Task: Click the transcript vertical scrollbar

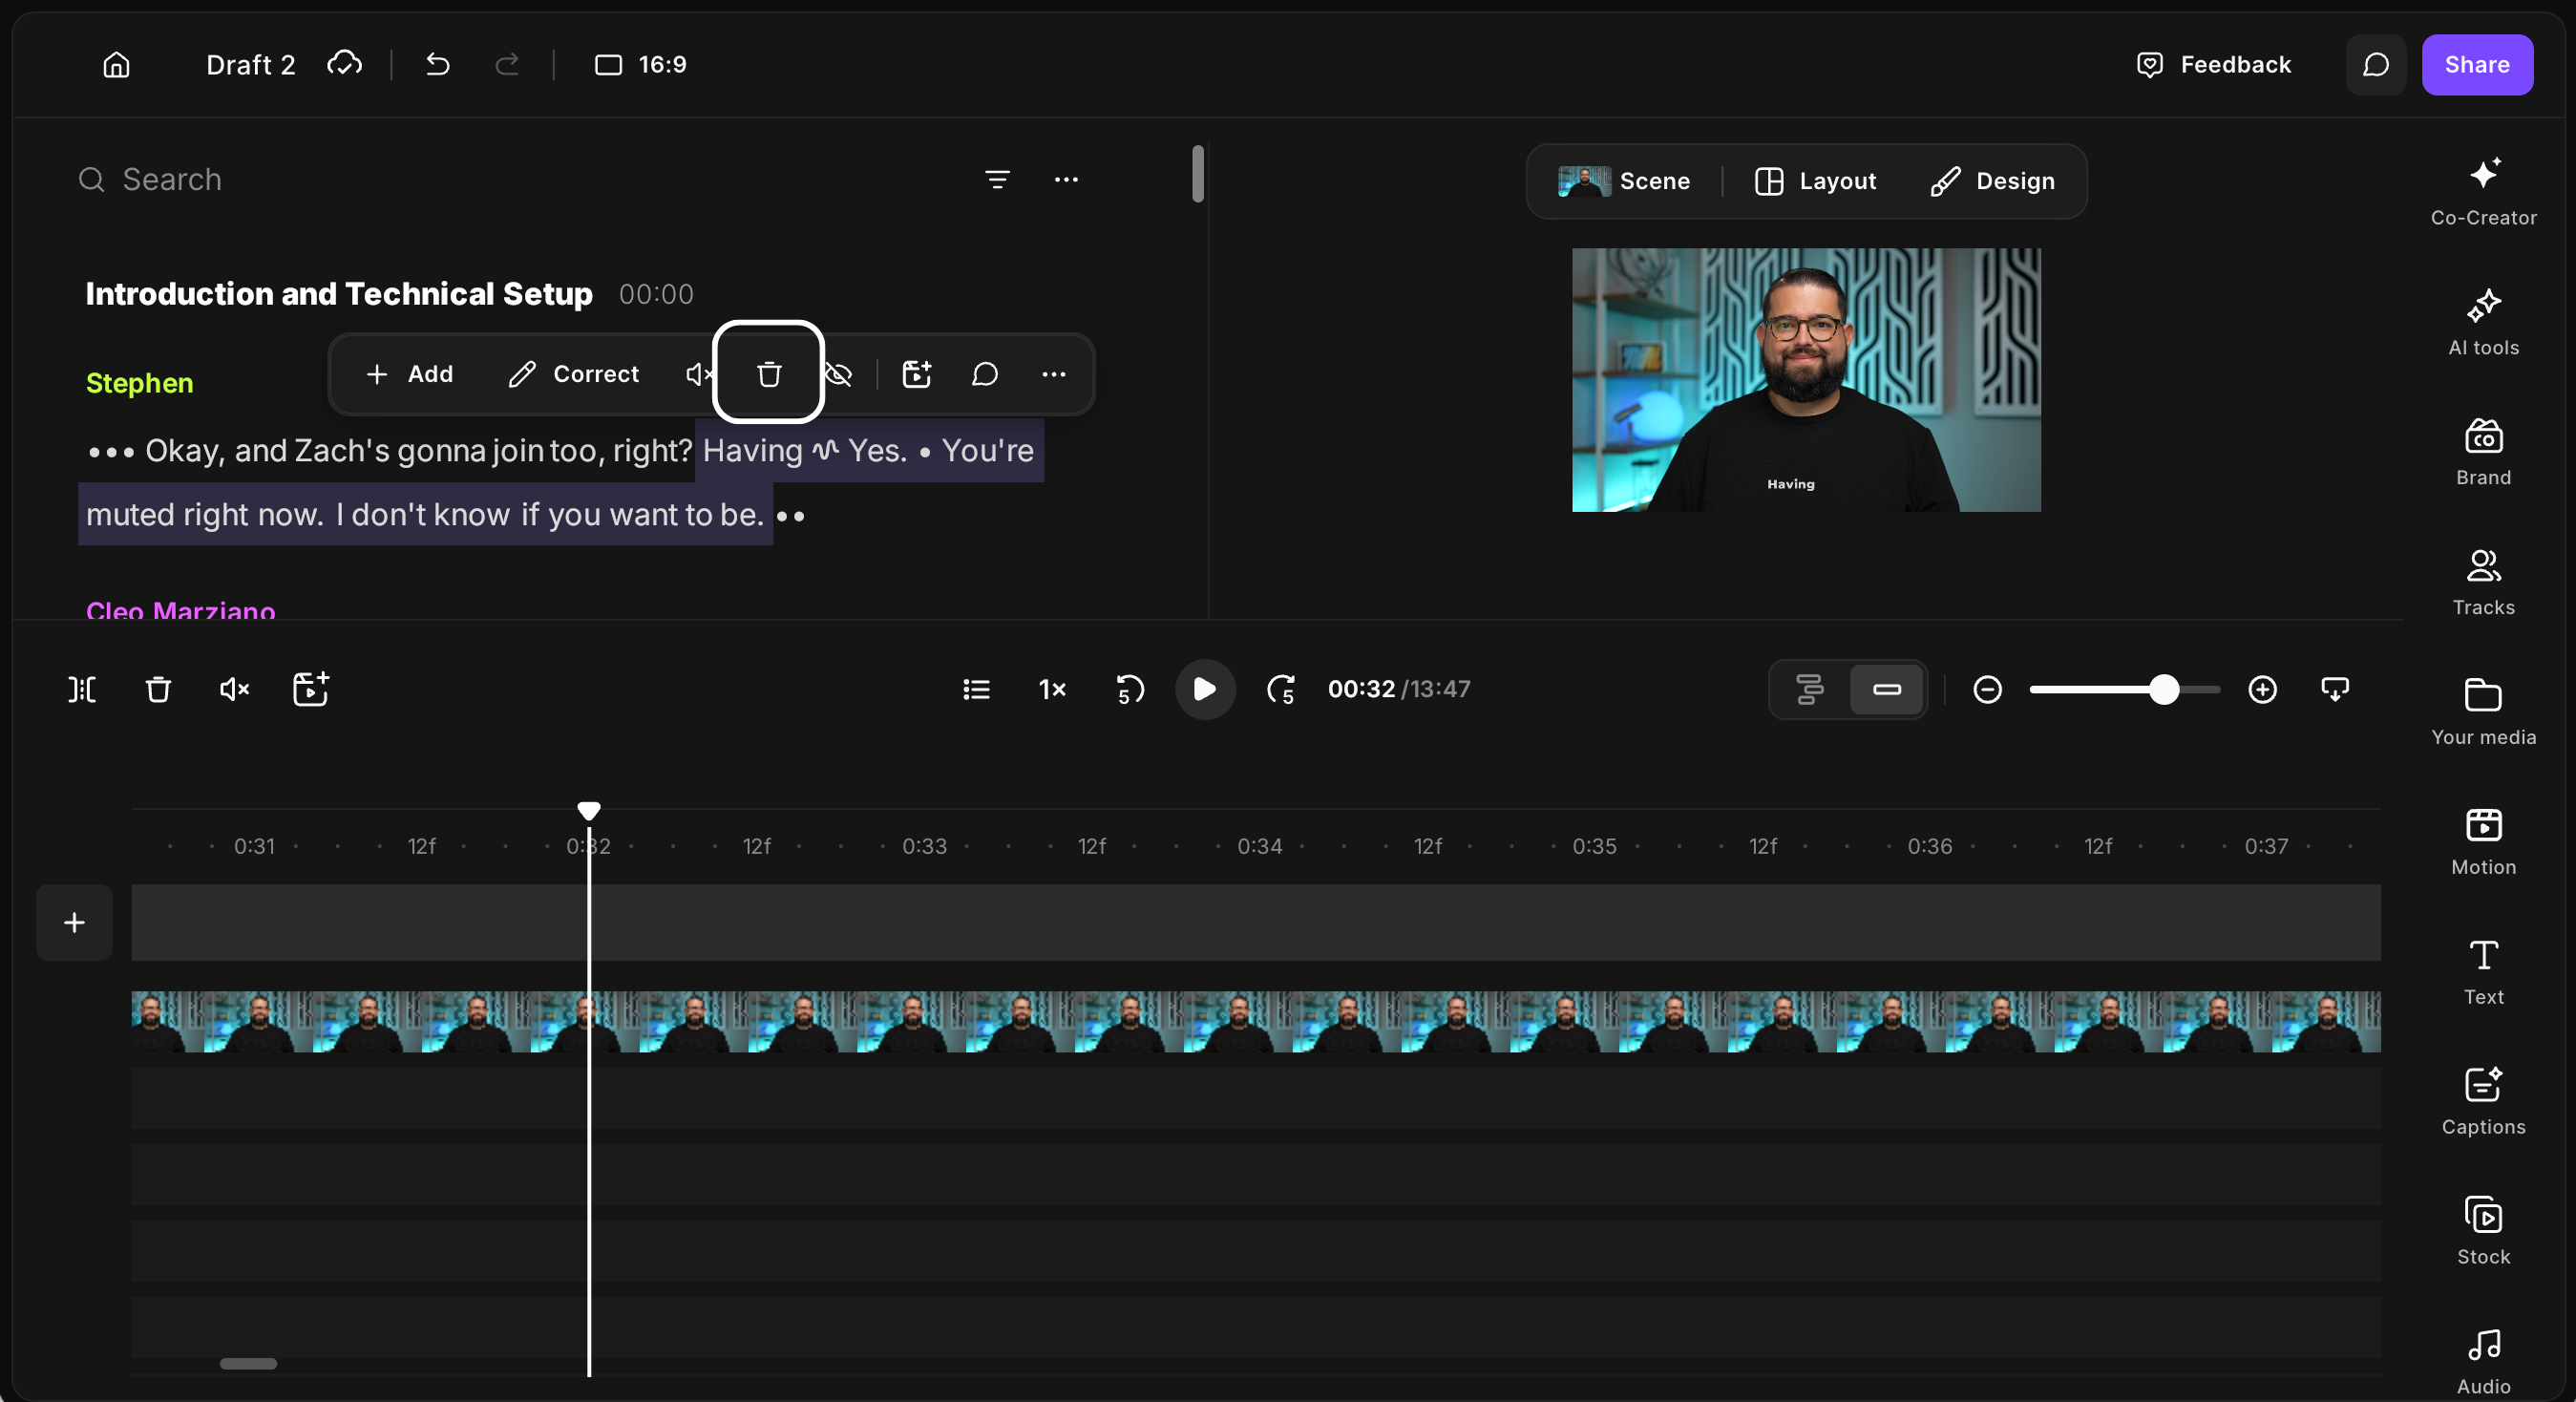Action: point(1197,173)
